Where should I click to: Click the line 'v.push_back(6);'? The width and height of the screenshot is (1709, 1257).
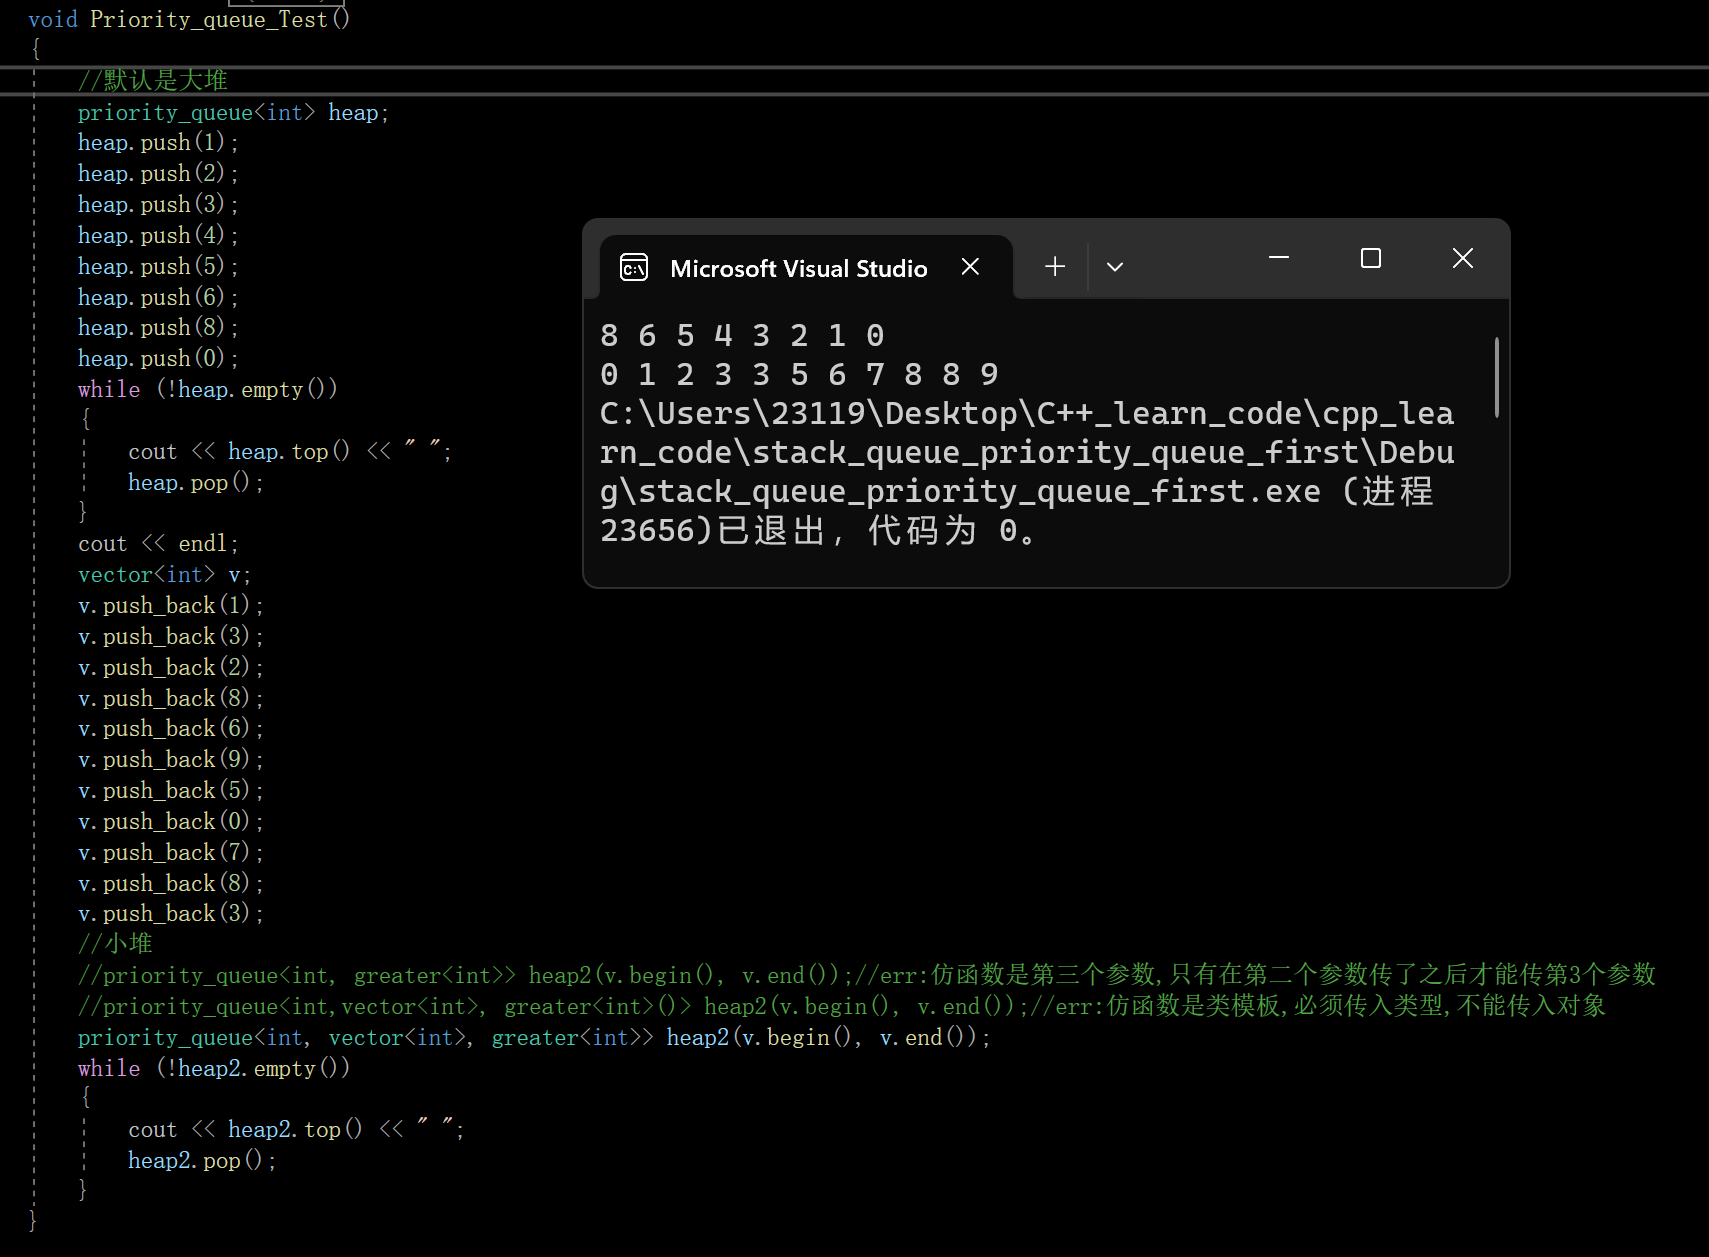pos(171,729)
